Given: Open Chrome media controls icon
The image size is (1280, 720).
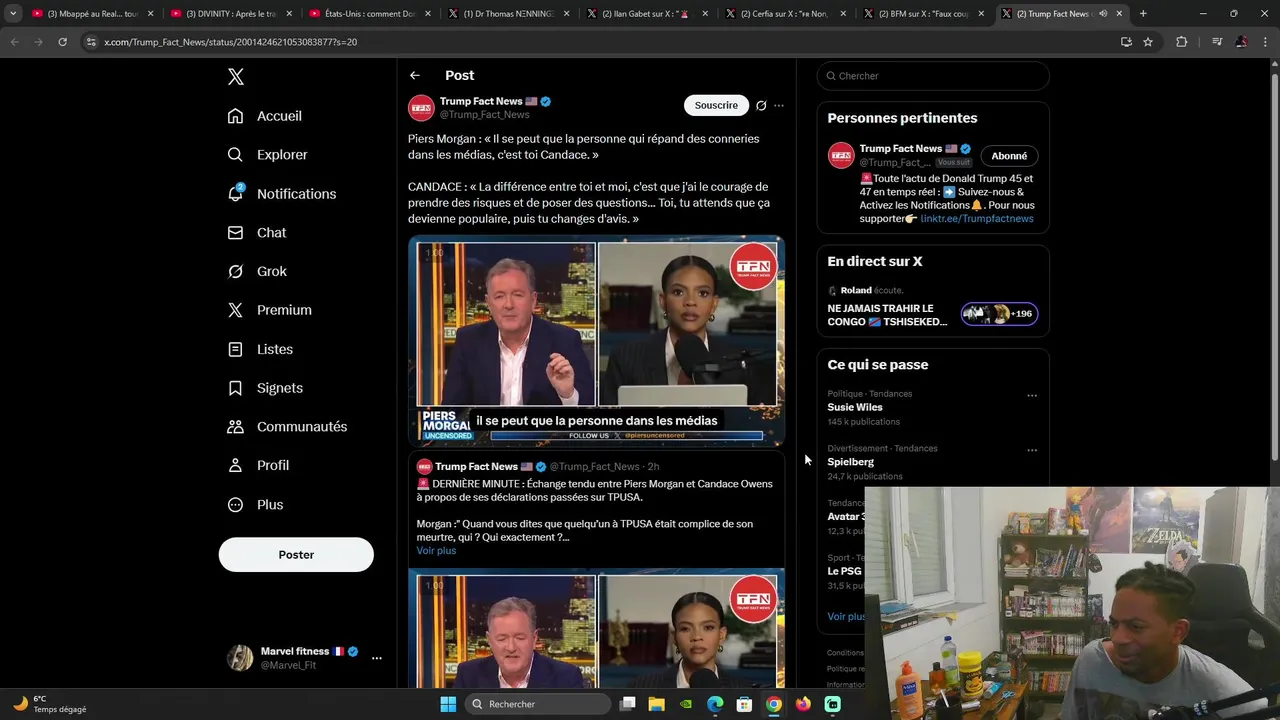Looking at the screenshot, I should (x=1217, y=42).
